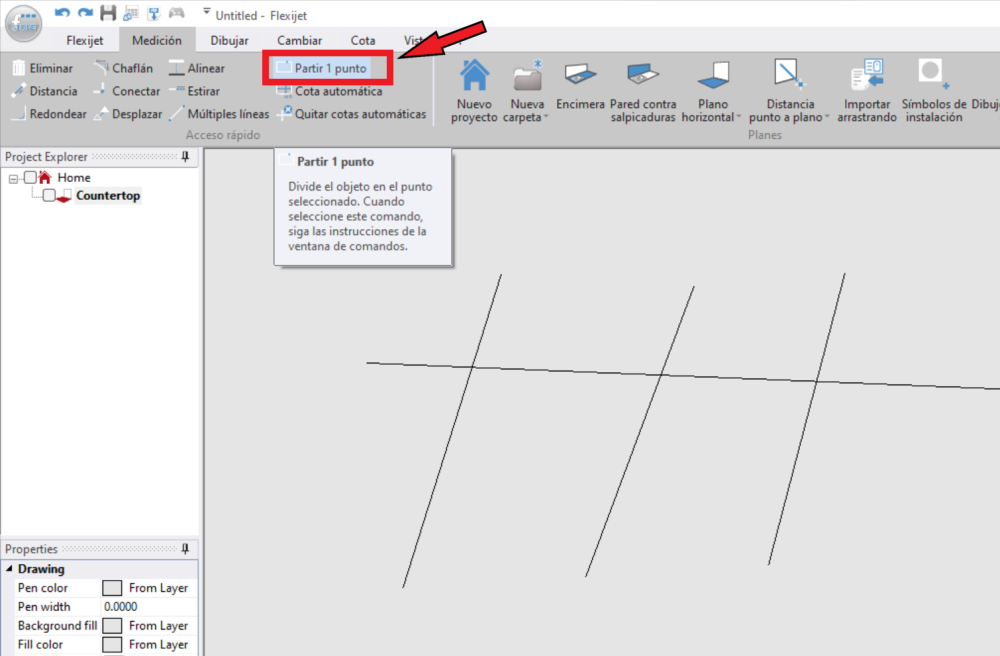The height and width of the screenshot is (656, 1000).
Task: Select the Múltiples líneas tool
Action: [219, 114]
